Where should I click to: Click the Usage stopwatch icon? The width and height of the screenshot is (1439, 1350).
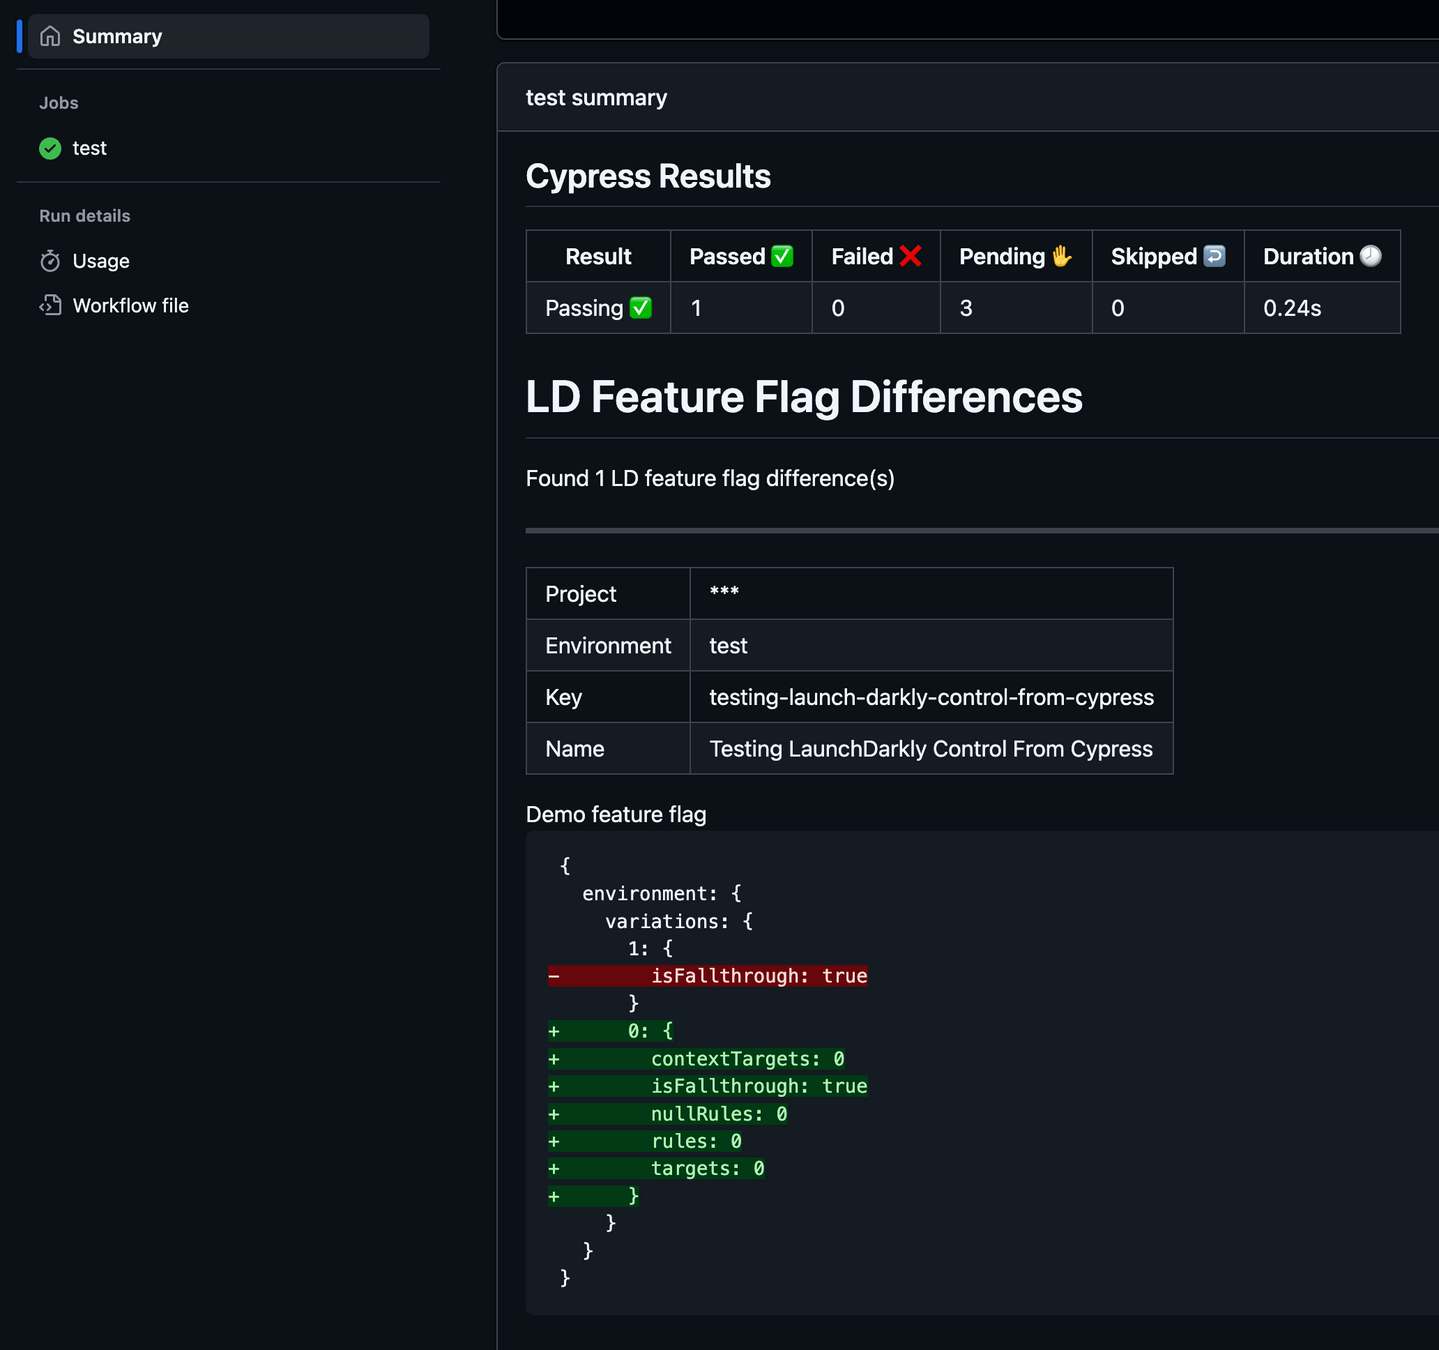[x=50, y=261]
